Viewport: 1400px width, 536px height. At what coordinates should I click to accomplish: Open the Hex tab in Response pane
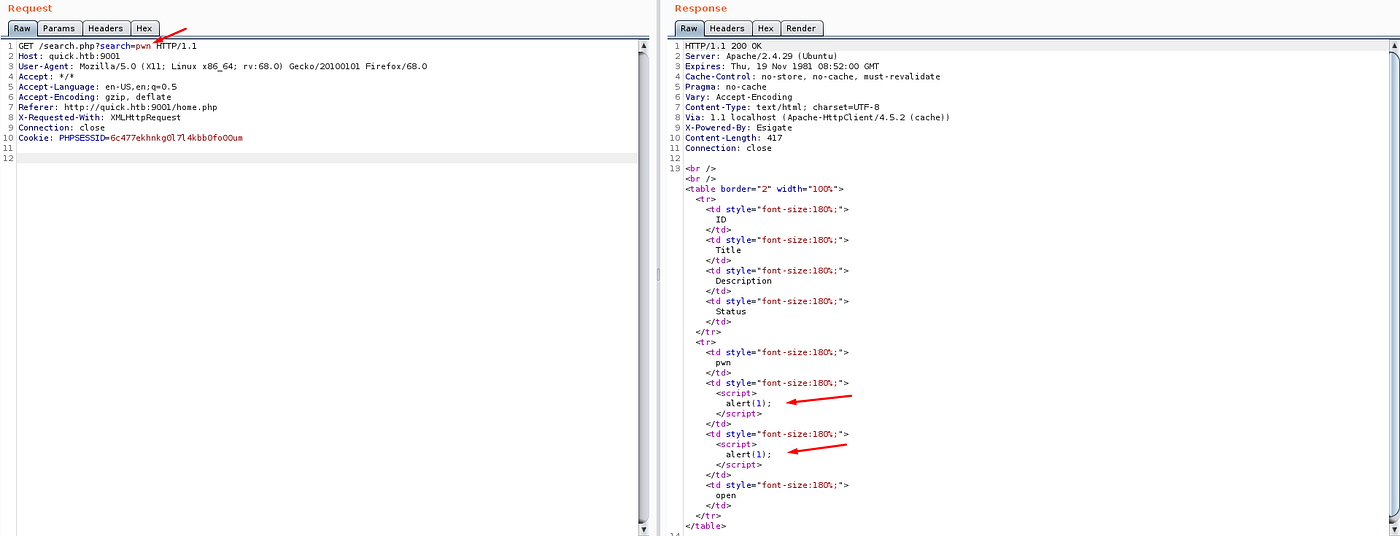(765, 28)
